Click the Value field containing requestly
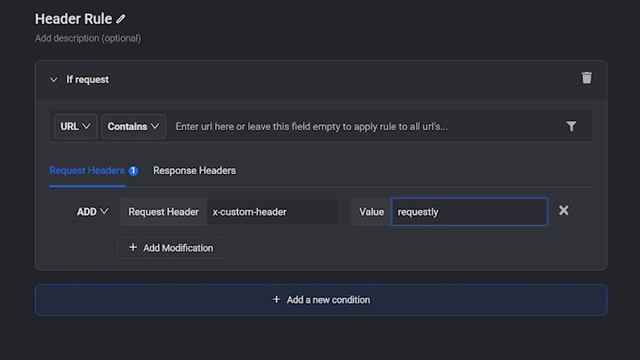This screenshot has height=360, width=640. pos(469,212)
